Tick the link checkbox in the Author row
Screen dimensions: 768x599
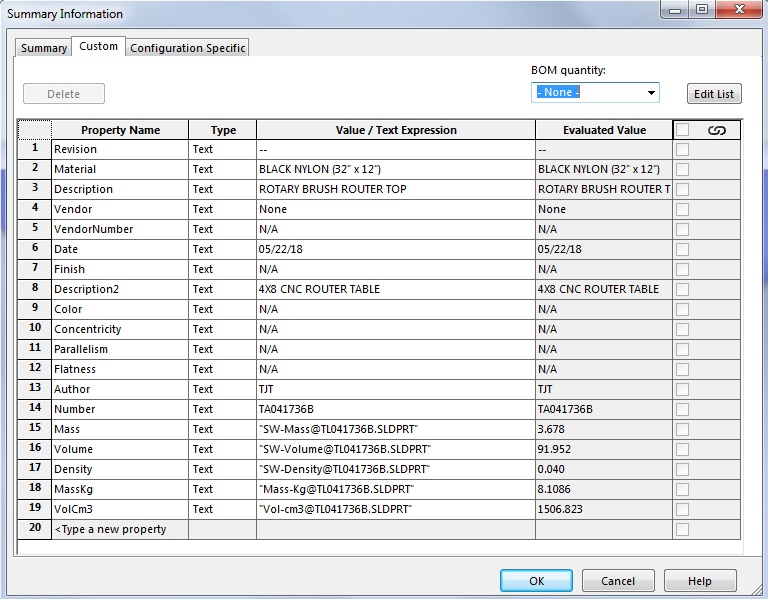[x=682, y=389]
